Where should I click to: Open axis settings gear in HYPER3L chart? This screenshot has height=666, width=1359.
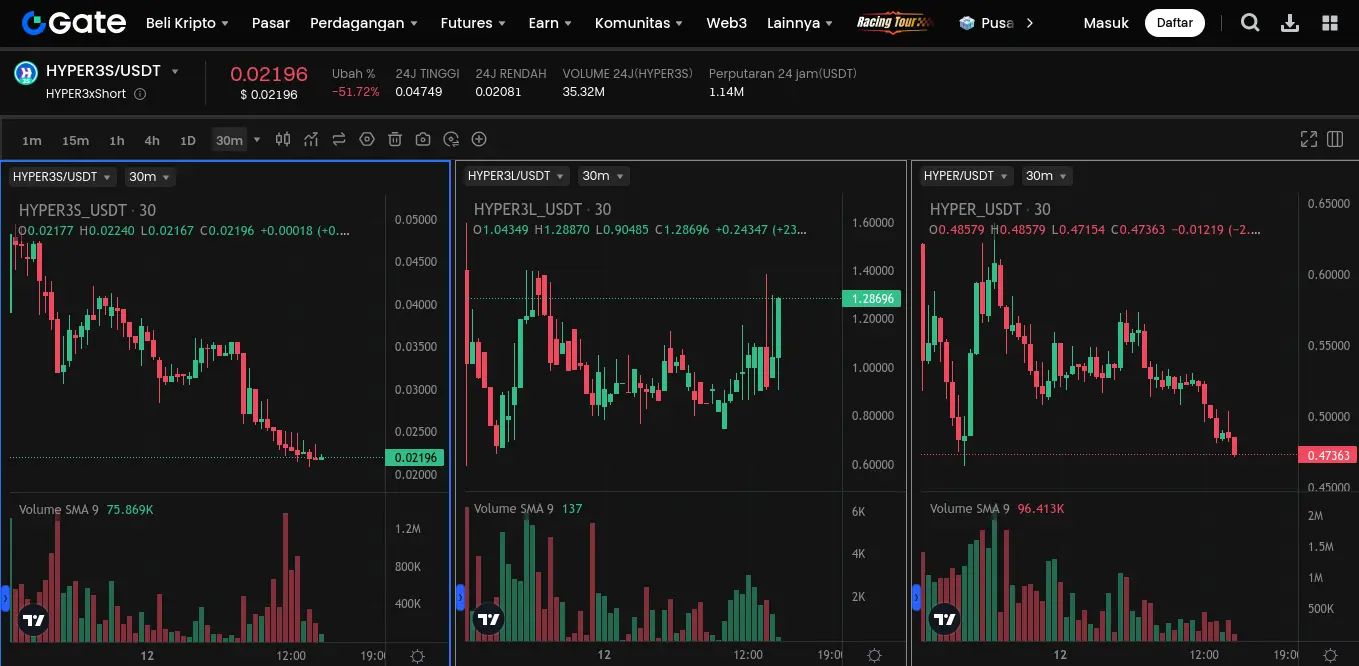[874, 656]
